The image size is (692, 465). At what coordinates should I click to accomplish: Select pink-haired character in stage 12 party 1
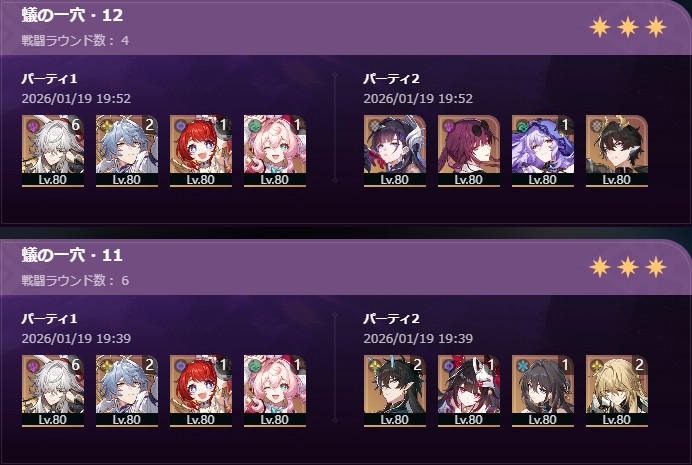click(275, 150)
